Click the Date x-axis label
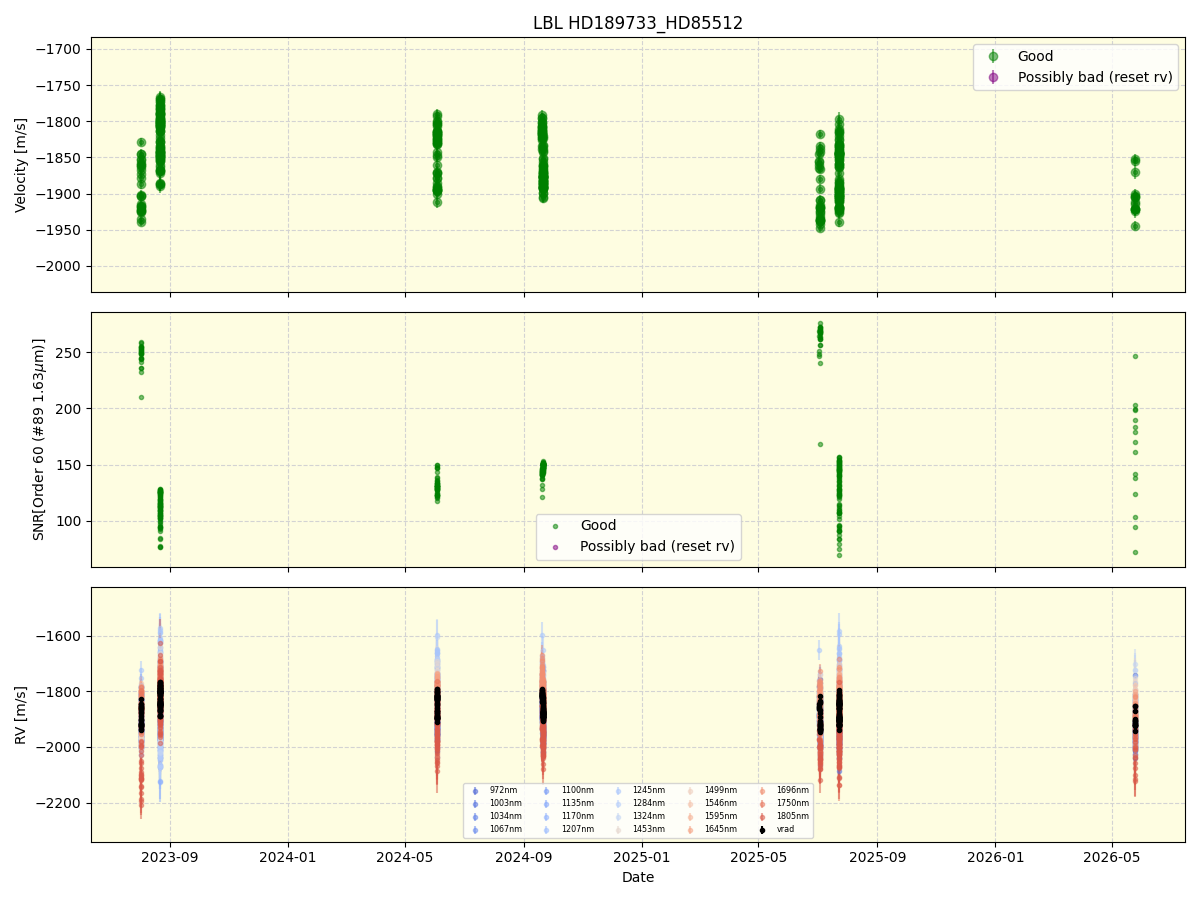Image resolution: width=1200 pixels, height=900 pixels. click(x=638, y=877)
